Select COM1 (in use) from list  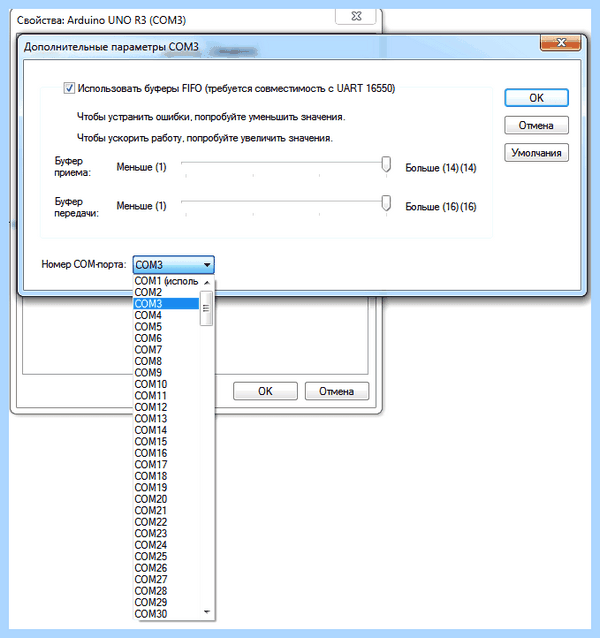click(x=166, y=281)
